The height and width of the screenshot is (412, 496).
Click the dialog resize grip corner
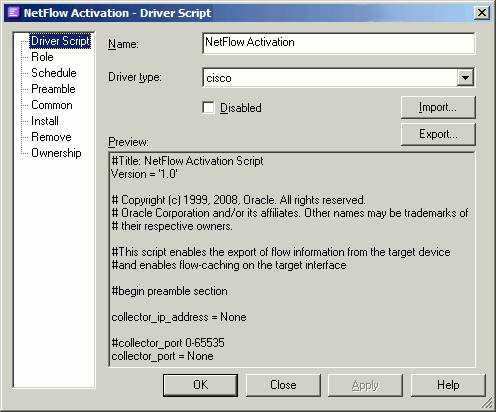[x=487, y=403]
